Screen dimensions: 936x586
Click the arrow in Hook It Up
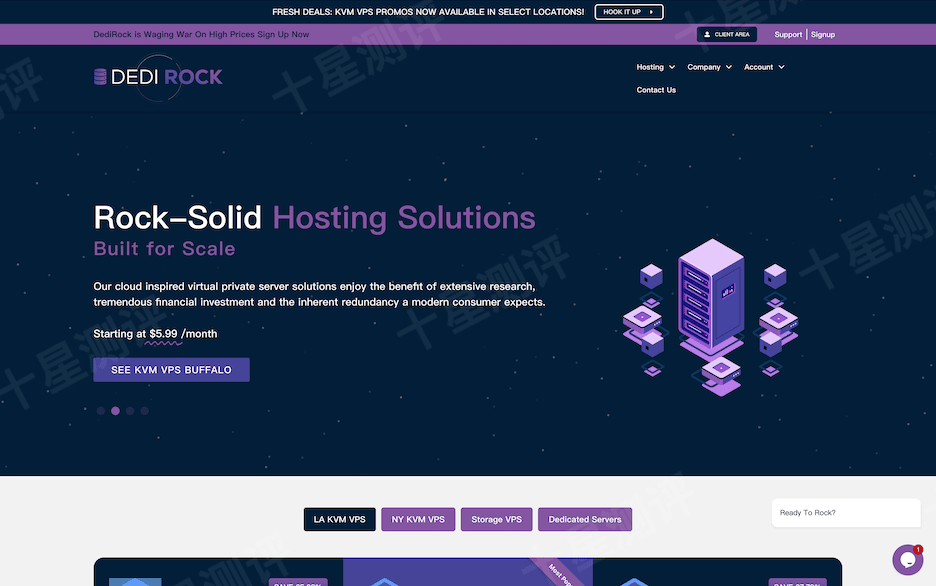pos(652,12)
